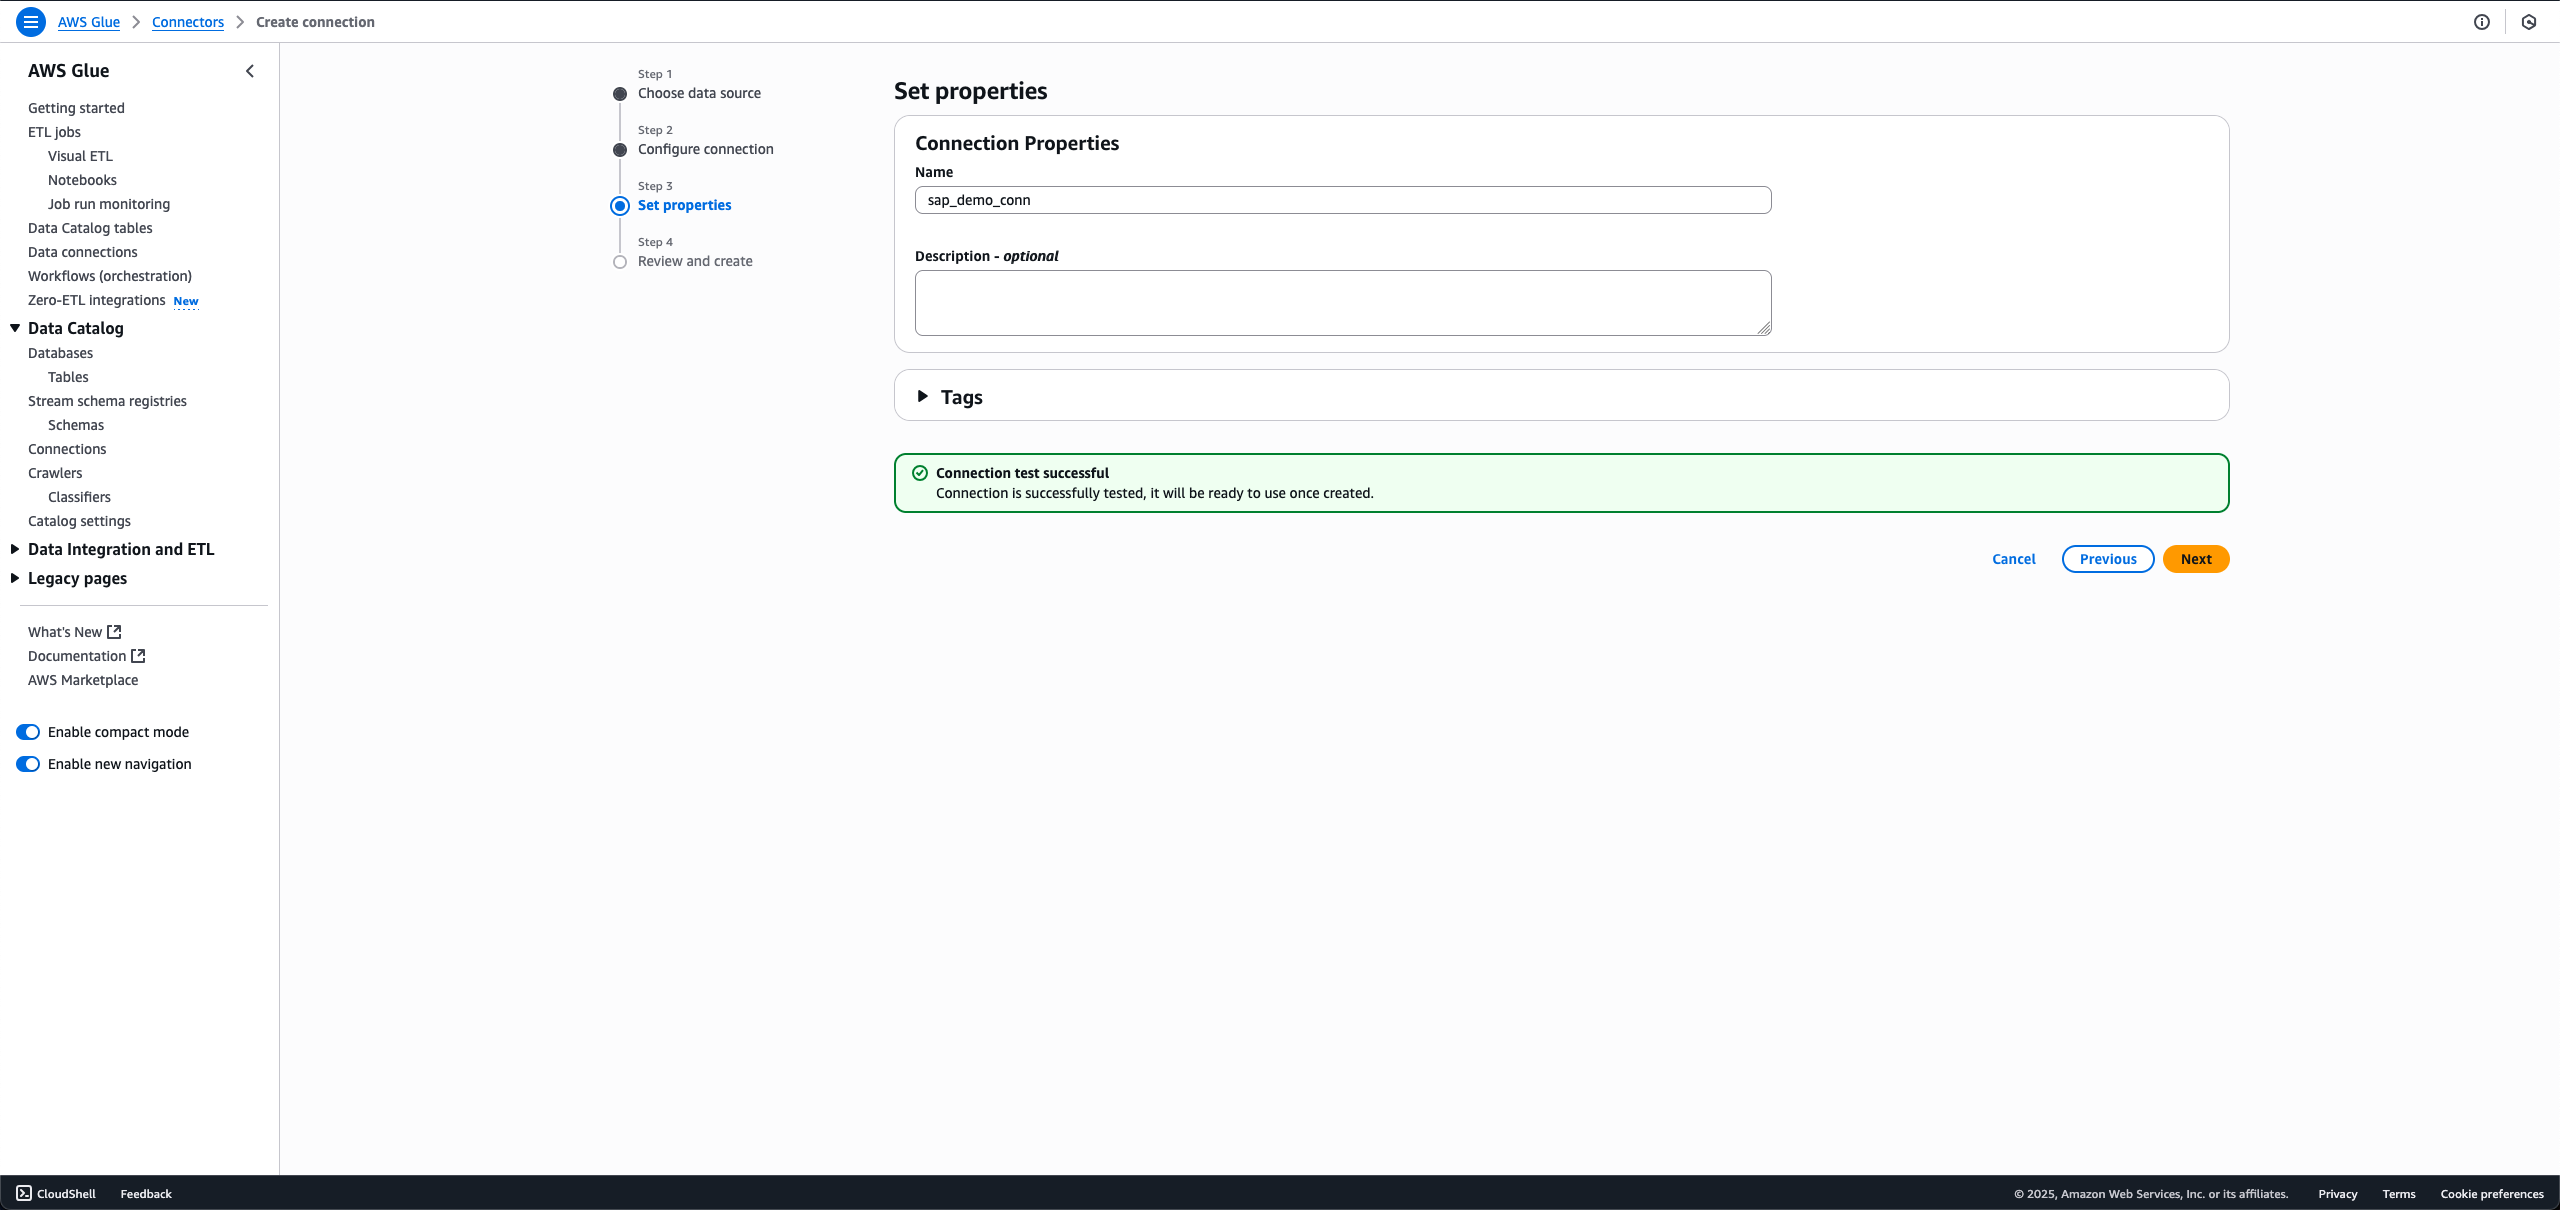Viewport: 2560px width, 1210px height.
Task: Click the connection Name input field
Action: [1342, 200]
